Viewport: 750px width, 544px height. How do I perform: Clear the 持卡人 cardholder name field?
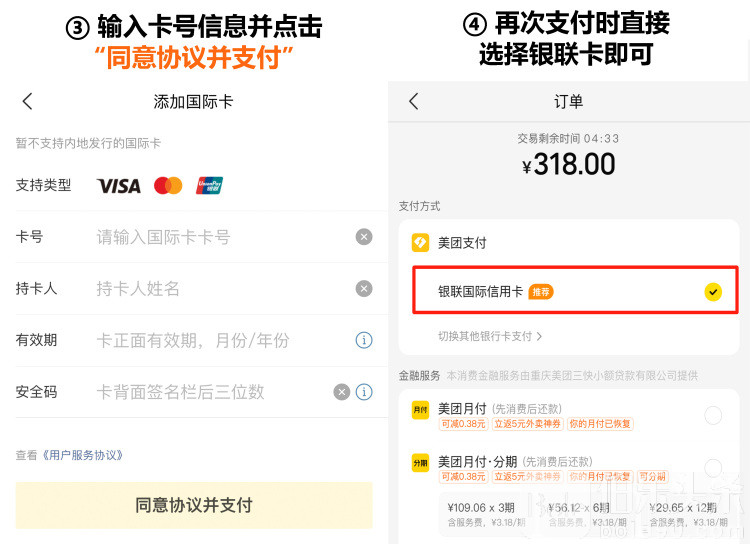(x=364, y=289)
